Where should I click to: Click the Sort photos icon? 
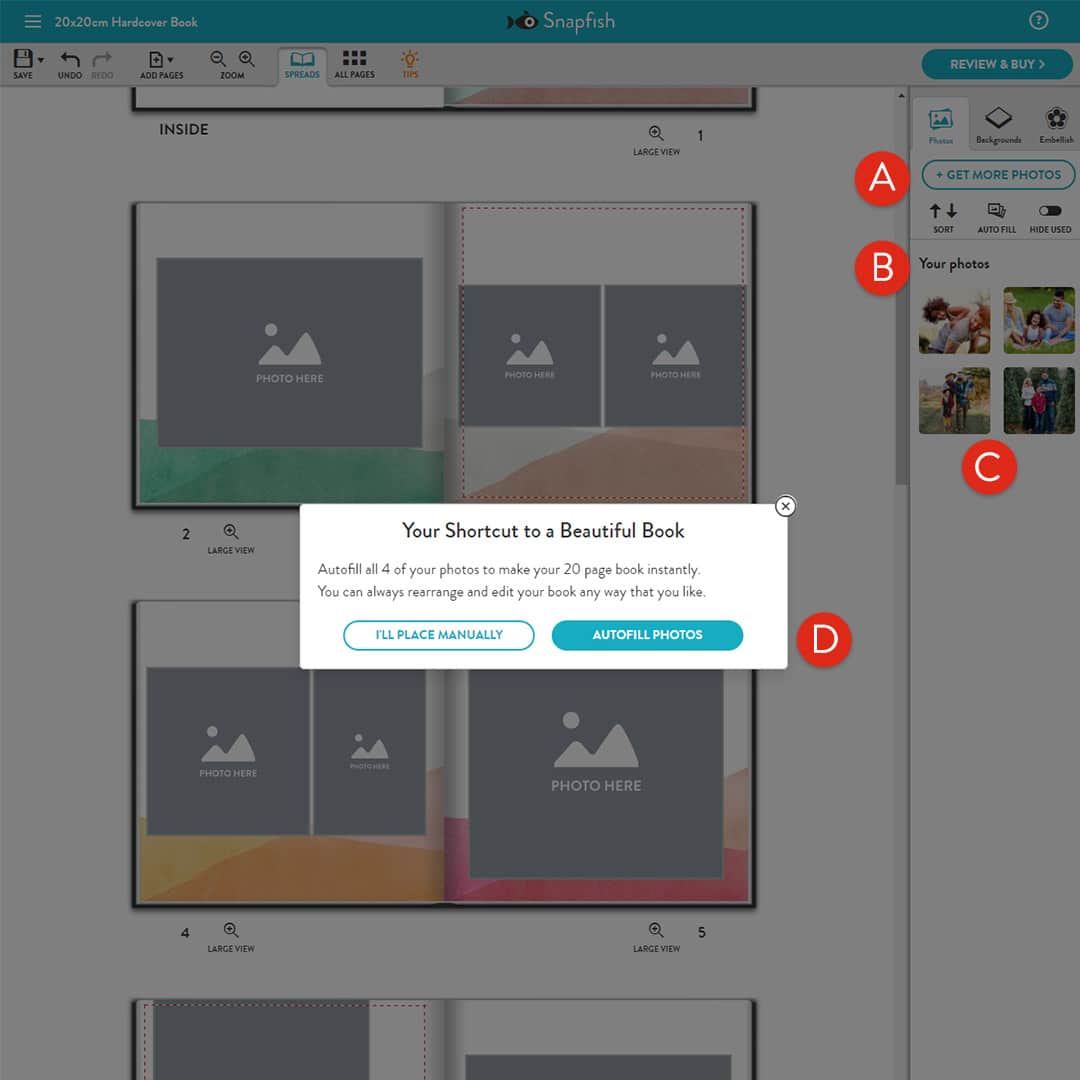pos(942,211)
